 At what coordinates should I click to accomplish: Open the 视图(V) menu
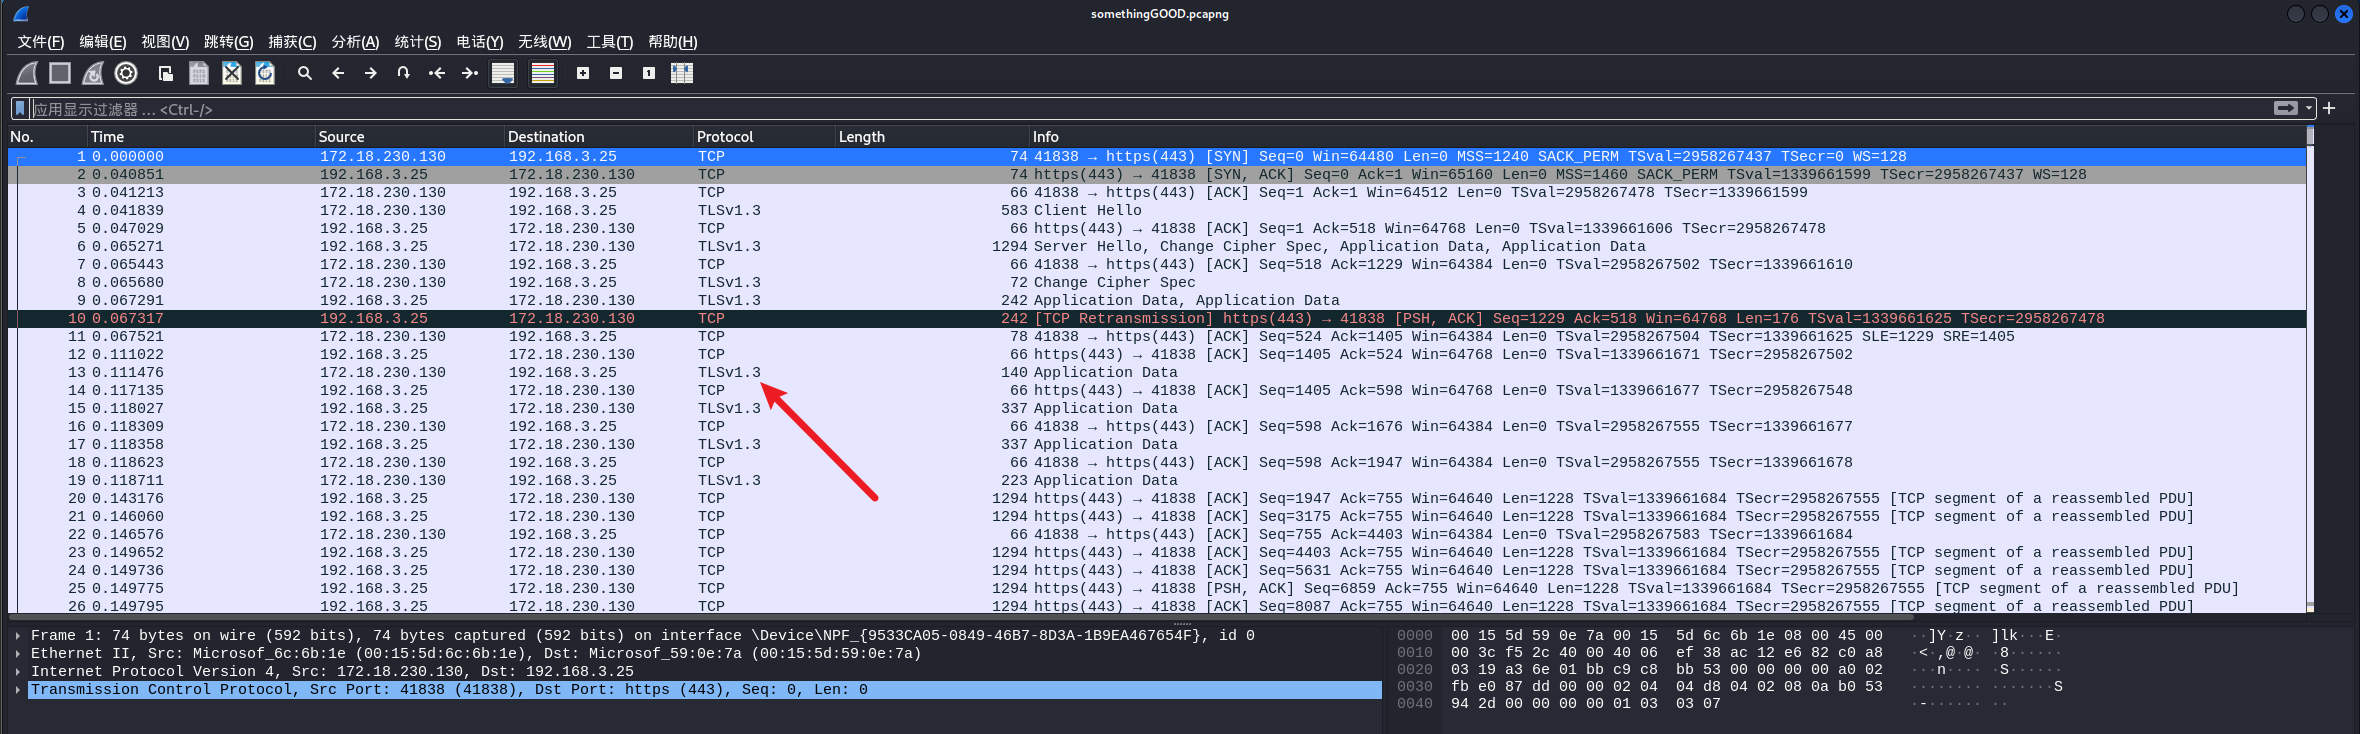pyautogui.click(x=165, y=42)
